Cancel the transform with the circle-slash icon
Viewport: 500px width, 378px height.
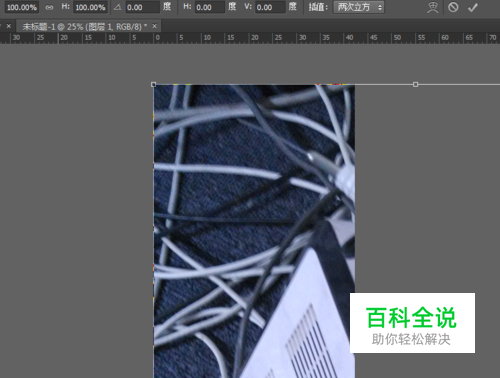453,7
